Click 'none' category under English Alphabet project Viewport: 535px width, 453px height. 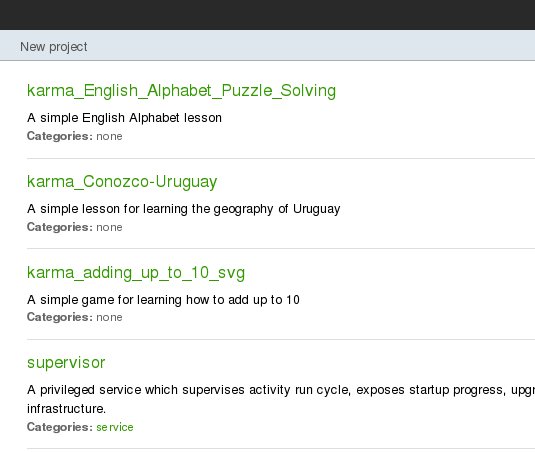109,136
